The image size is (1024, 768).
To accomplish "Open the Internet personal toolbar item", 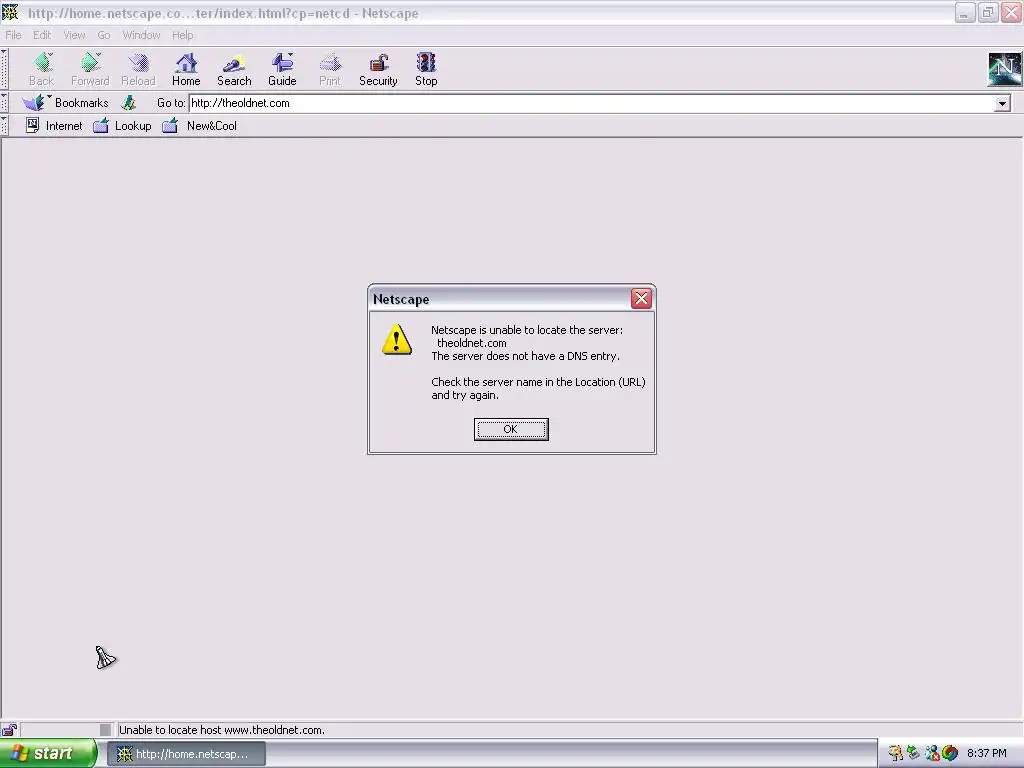I will (x=54, y=125).
